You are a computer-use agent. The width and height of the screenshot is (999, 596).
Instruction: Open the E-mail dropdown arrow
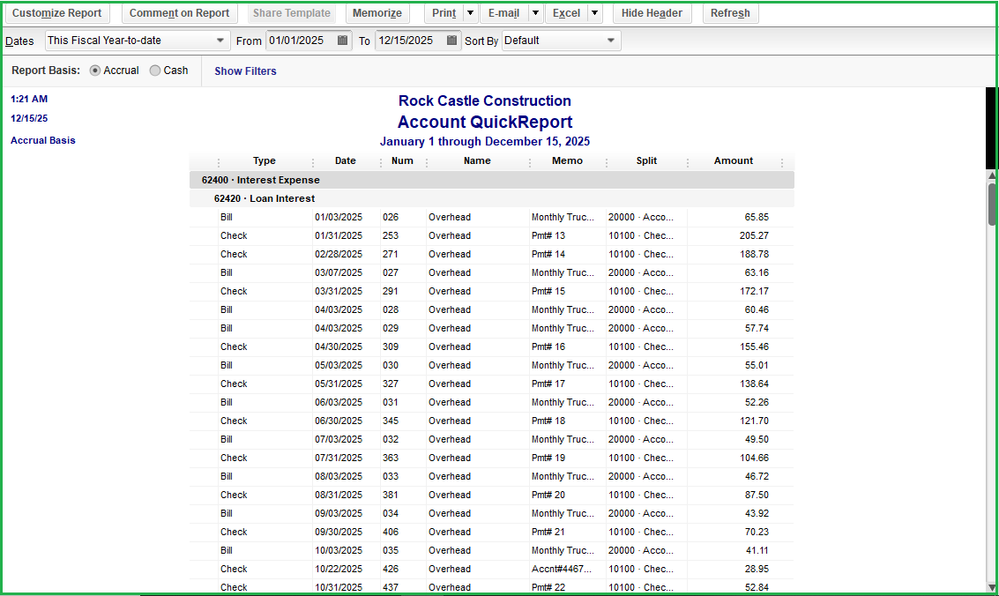click(535, 13)
